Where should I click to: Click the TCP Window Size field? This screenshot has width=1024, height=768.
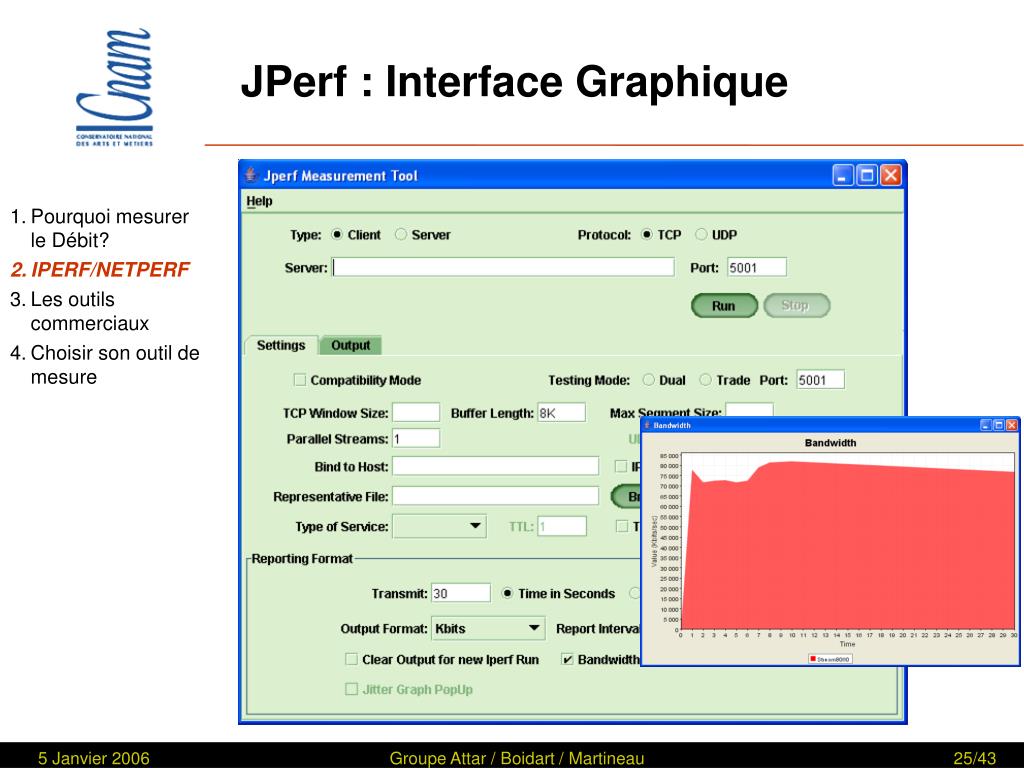[416, 413]
